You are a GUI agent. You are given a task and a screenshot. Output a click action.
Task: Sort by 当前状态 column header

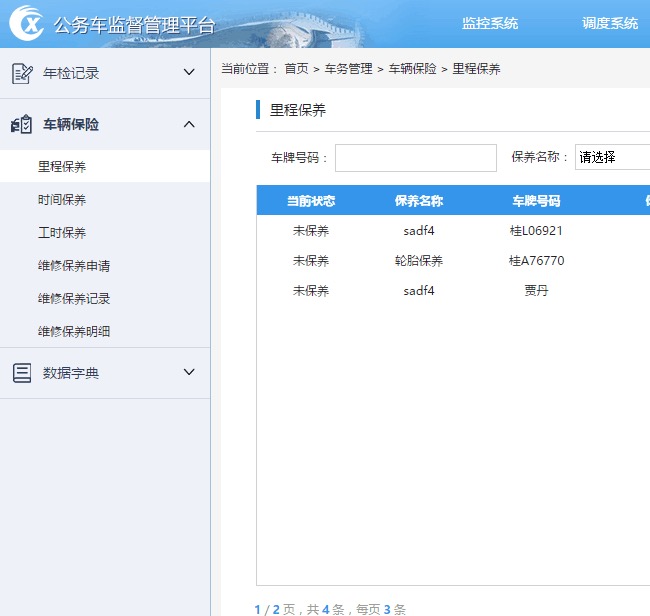(x=311, y=201)
